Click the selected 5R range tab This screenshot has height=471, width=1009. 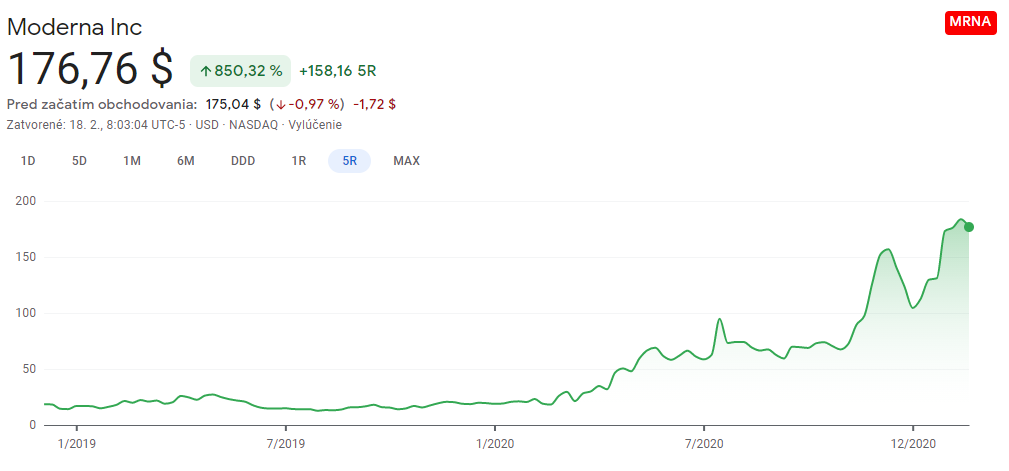tap(349, 161)
